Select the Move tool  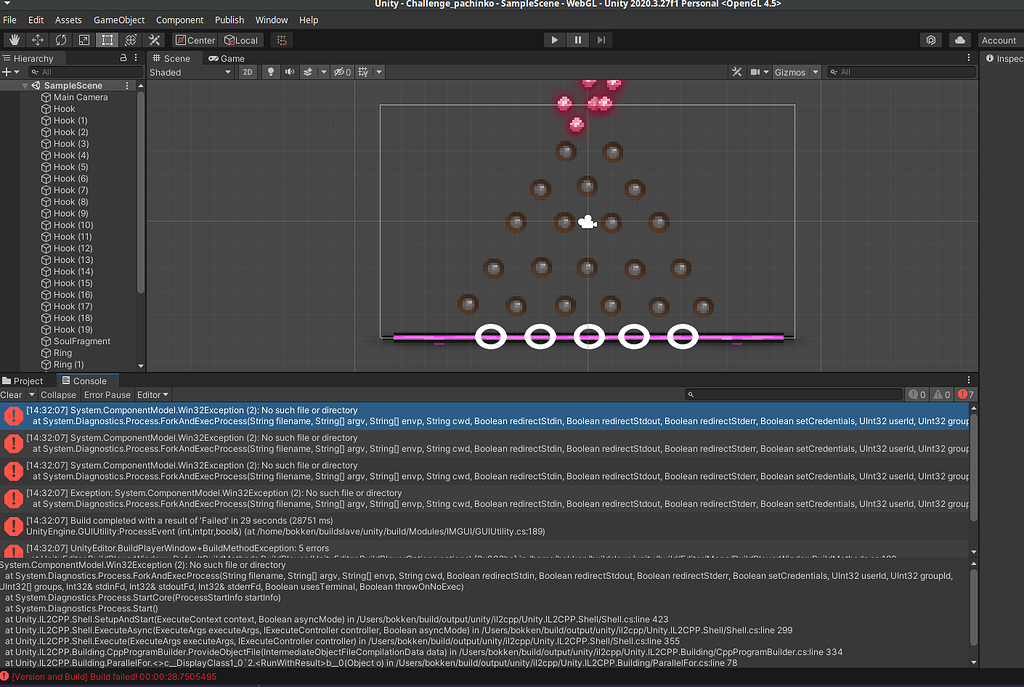point(37,40)
